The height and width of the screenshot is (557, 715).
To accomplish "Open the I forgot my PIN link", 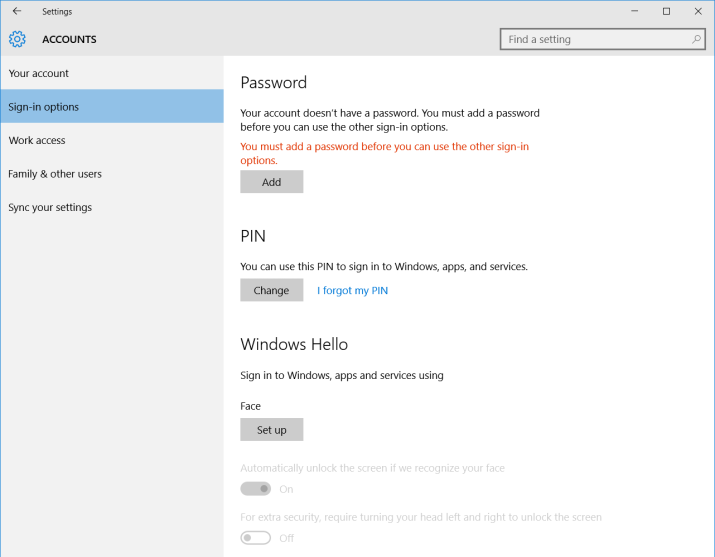I will click(352, 291).
